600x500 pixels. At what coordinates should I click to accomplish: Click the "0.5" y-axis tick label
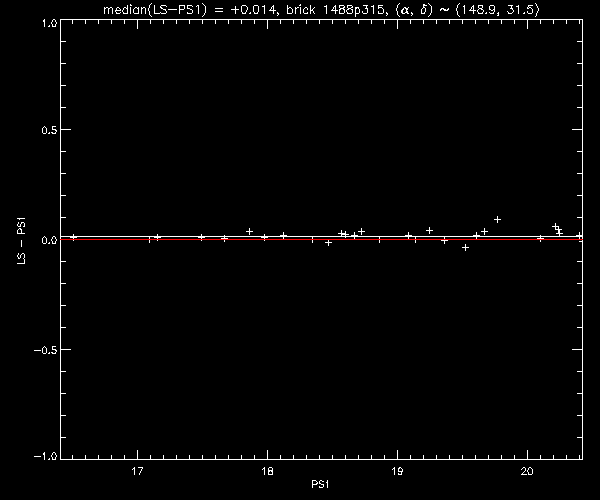(49, 130)
